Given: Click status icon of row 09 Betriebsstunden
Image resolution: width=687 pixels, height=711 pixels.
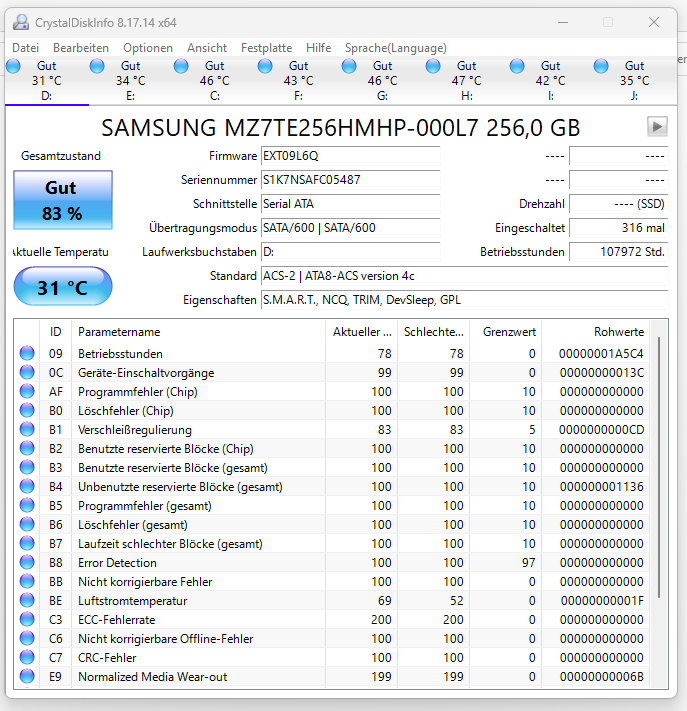Looking at the screenshot, I should [x=27, y=354].
